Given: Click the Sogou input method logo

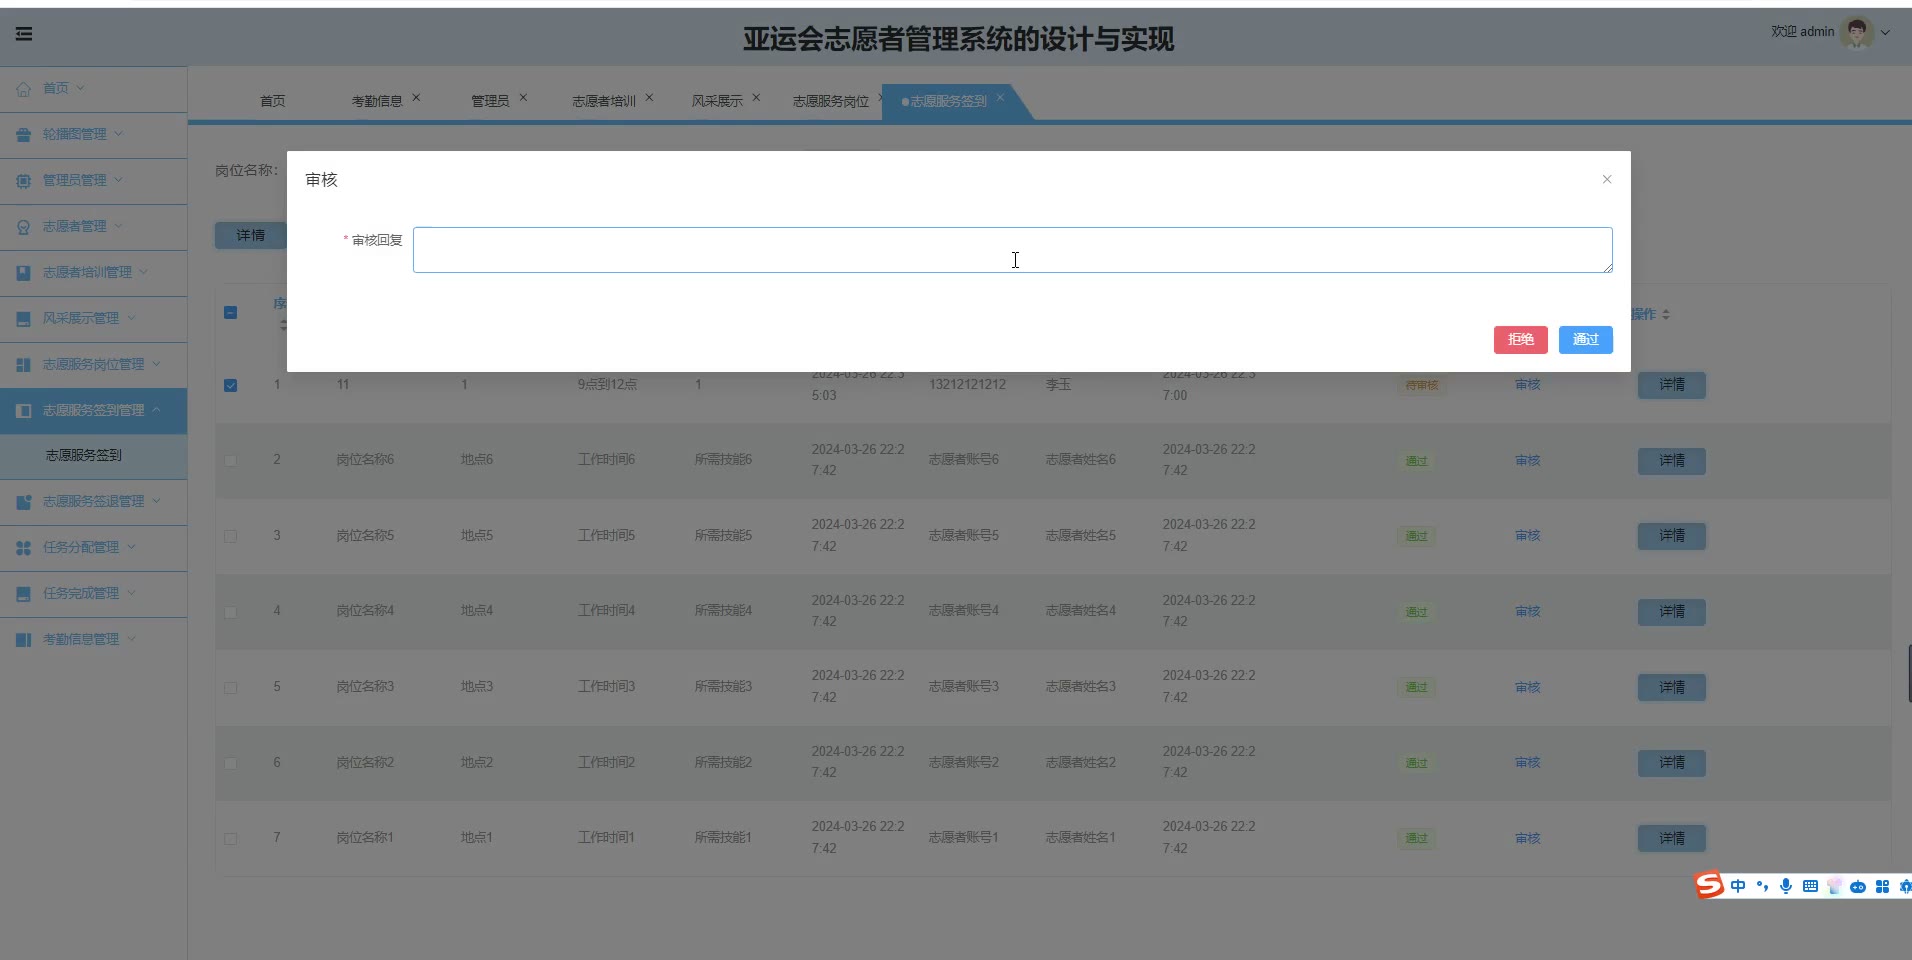Looking at the screenshot, I should 1709,885.
